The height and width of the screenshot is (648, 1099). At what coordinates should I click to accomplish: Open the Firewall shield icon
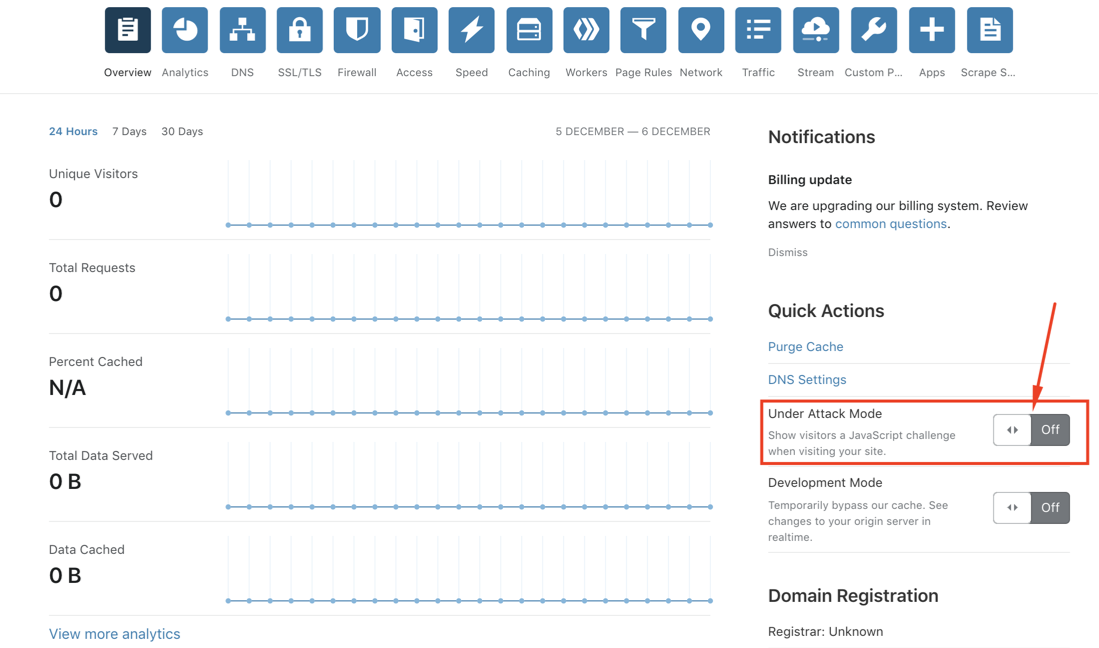(357, 30)
